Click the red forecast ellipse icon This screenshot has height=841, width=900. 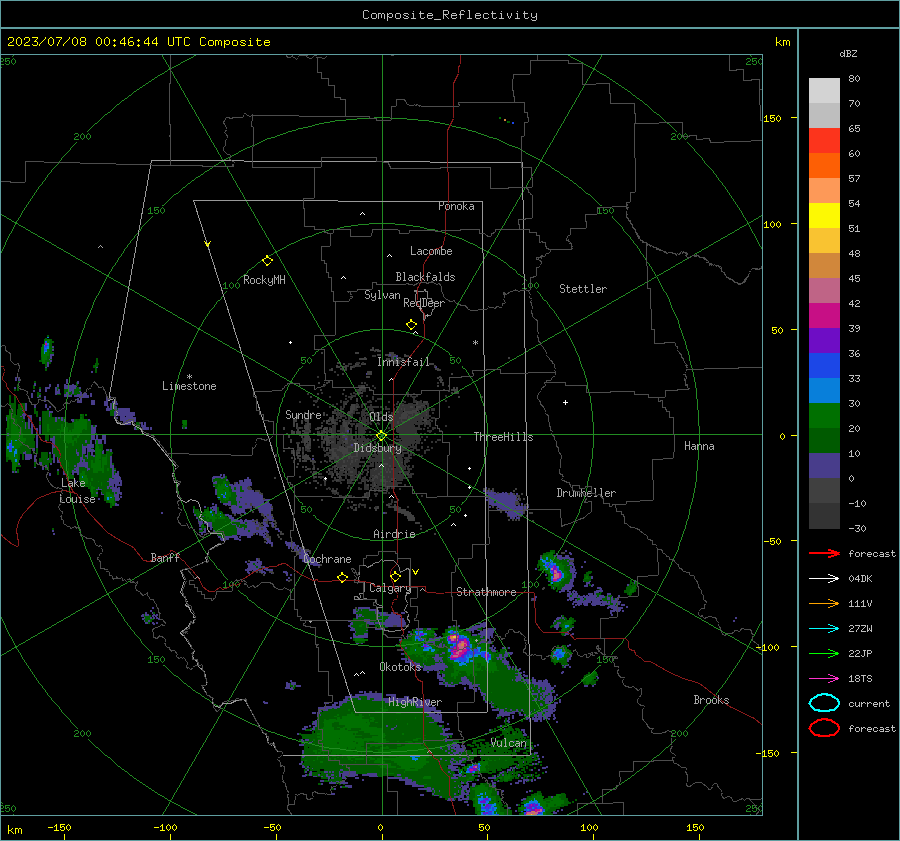pyautogui.click(x=824, y=728)
